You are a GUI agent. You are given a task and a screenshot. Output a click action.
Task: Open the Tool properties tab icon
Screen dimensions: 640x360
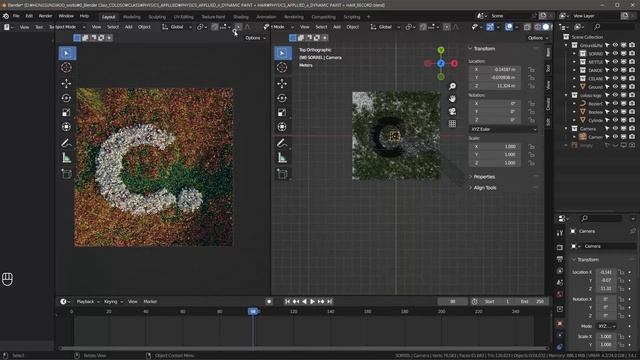560,233
